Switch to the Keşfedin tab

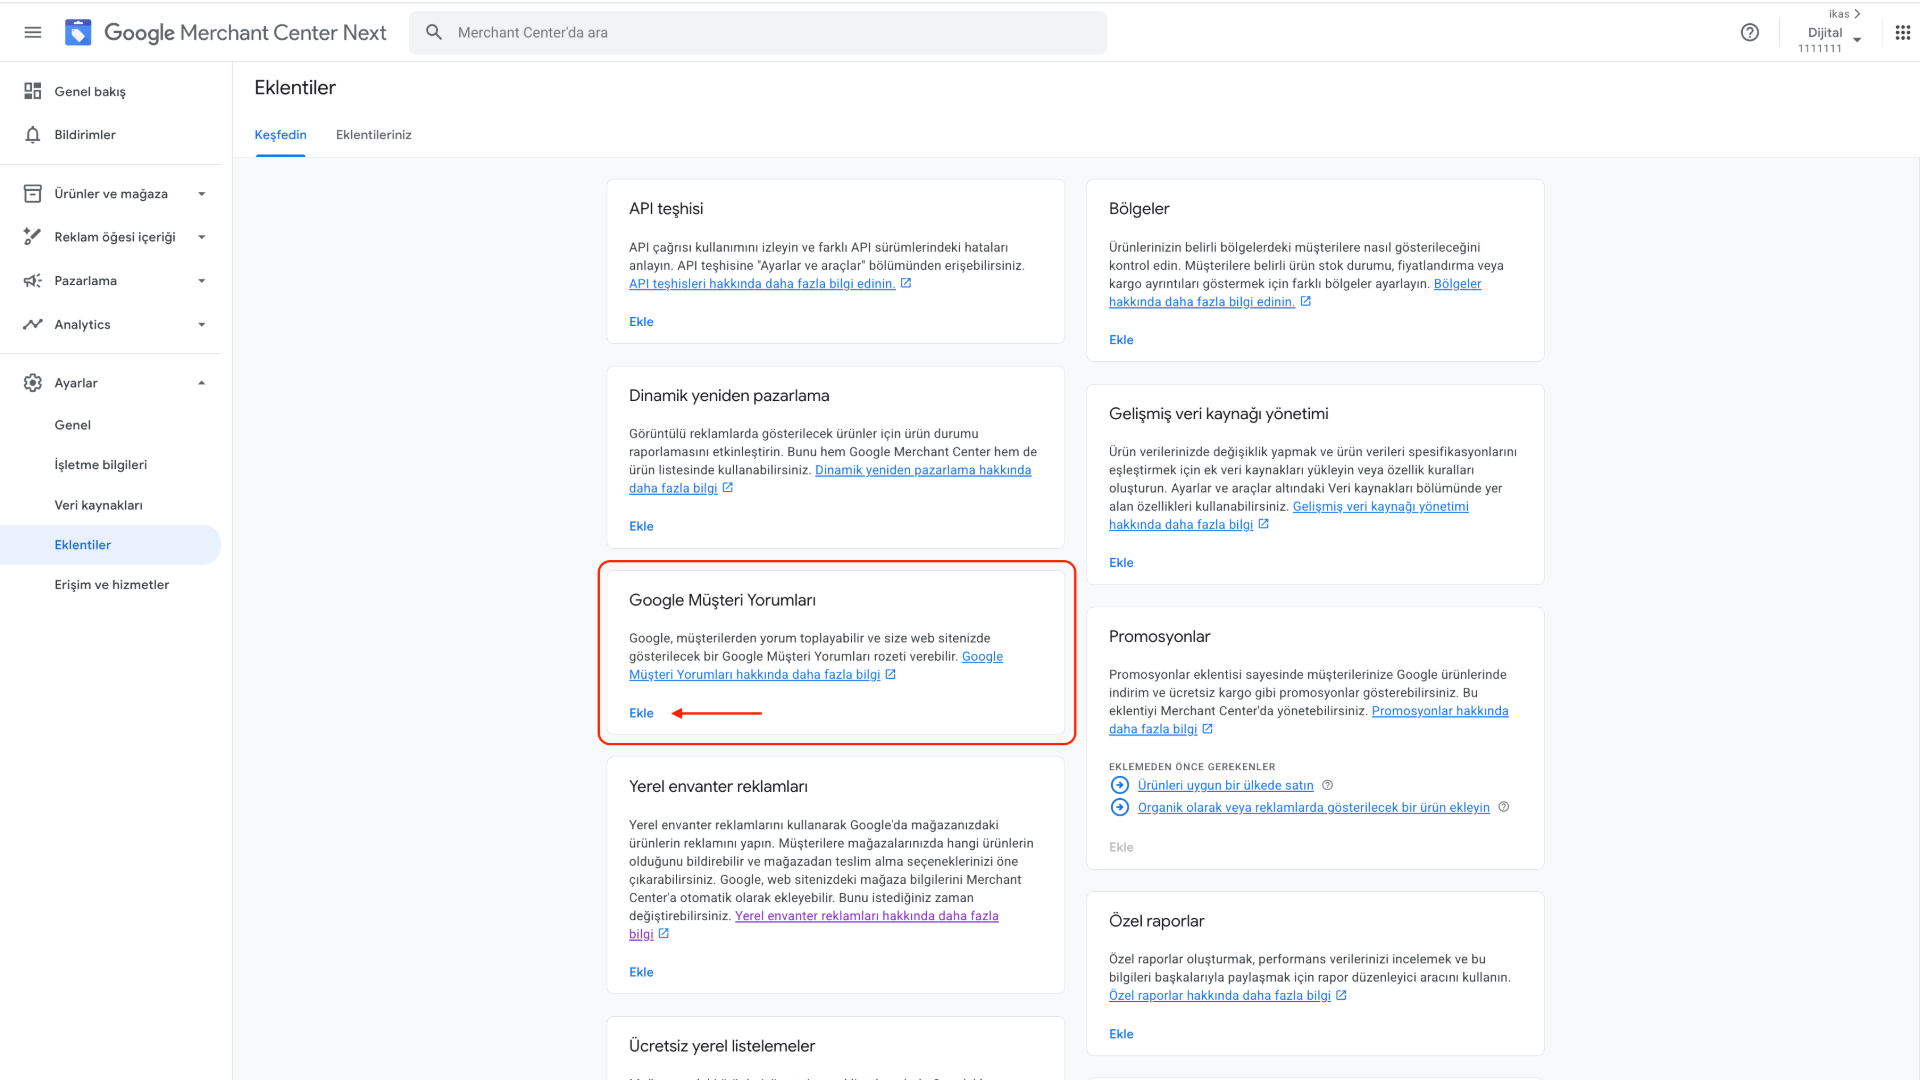(x=280, y=135)
